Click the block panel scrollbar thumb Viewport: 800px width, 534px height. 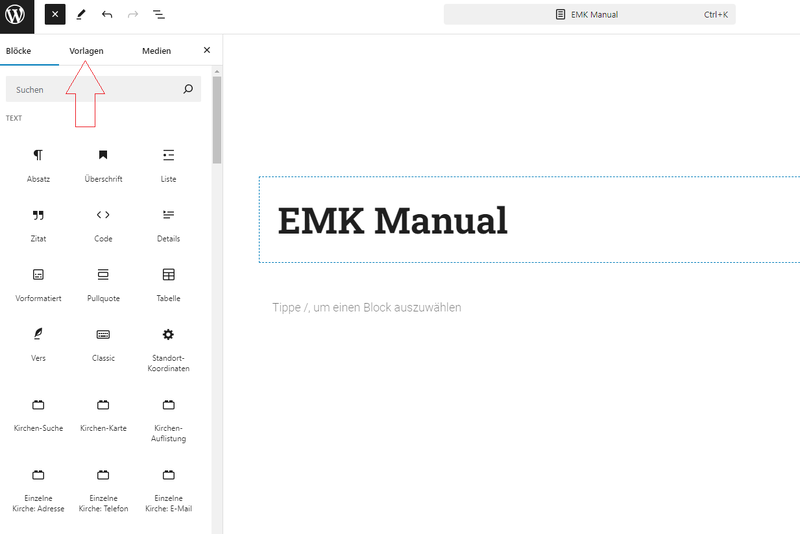coord(217,120)
